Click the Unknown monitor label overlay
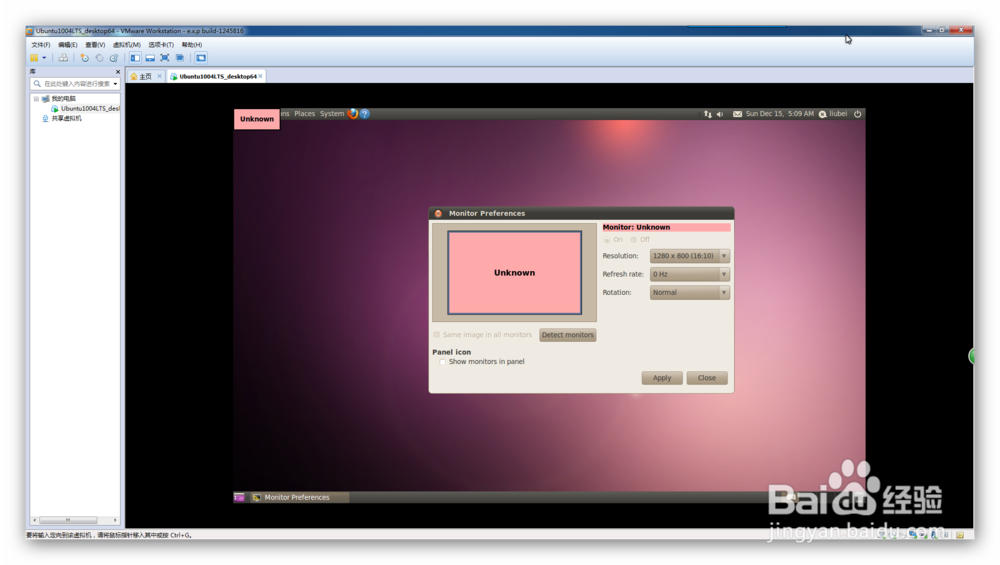 pyautogui.click(x=257, y=119)
